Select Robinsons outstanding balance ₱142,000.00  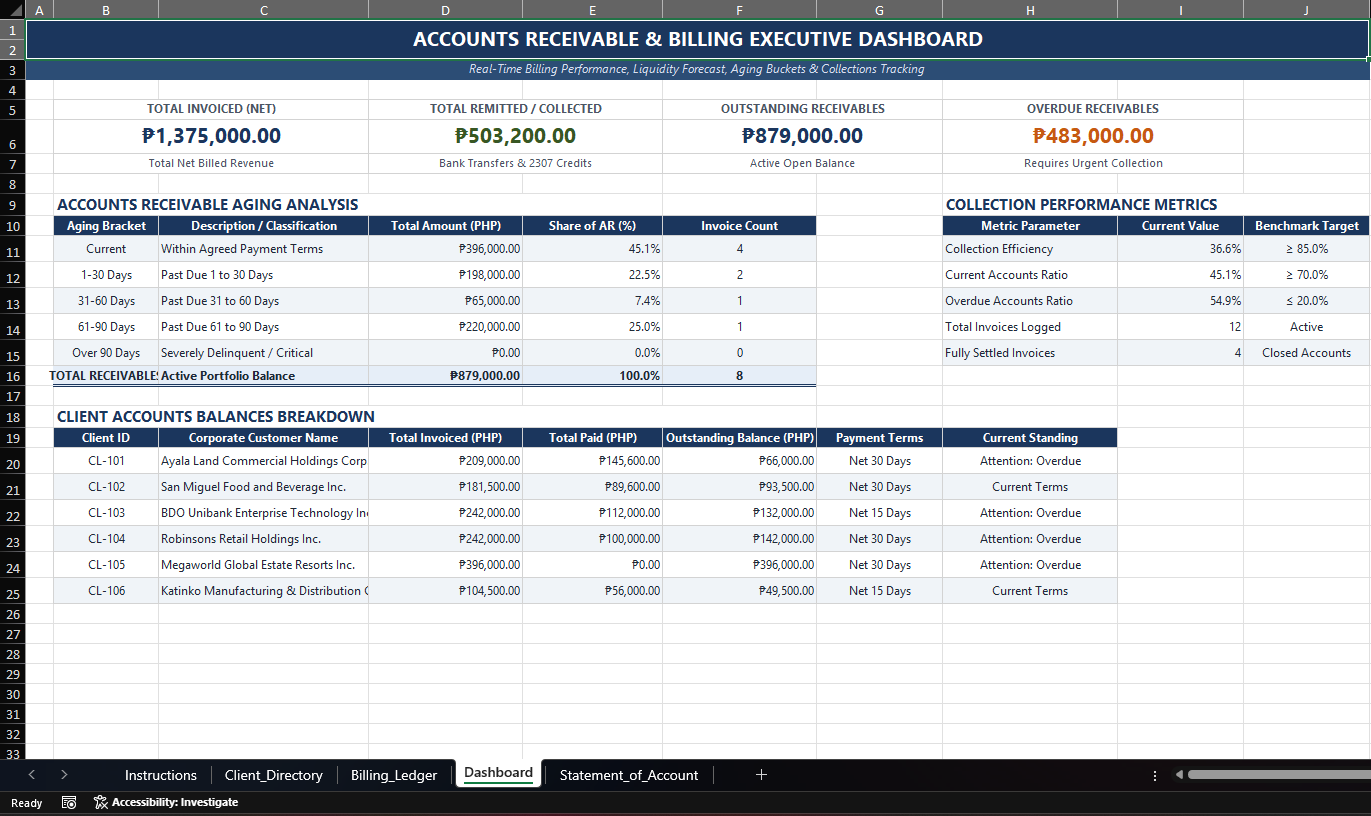tap(739, 539)
